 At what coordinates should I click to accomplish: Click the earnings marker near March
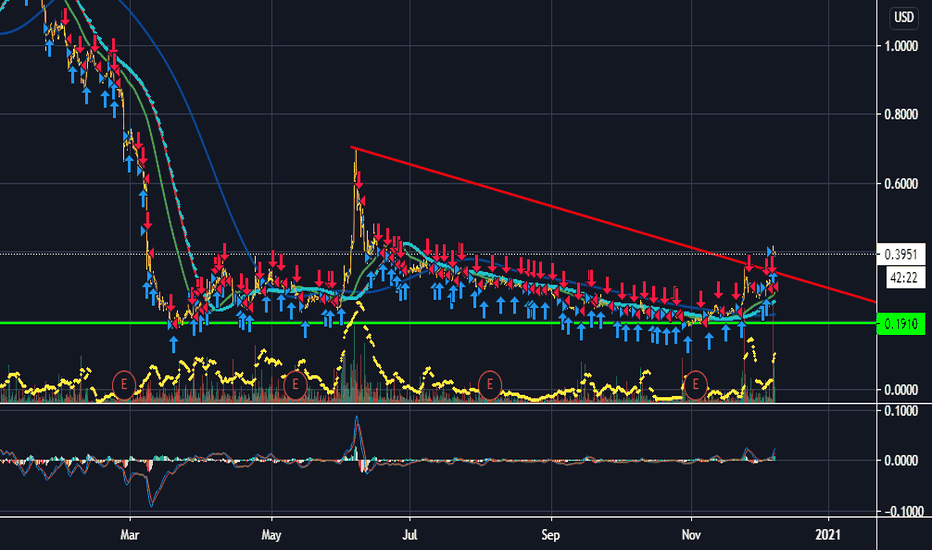[124, 385]
